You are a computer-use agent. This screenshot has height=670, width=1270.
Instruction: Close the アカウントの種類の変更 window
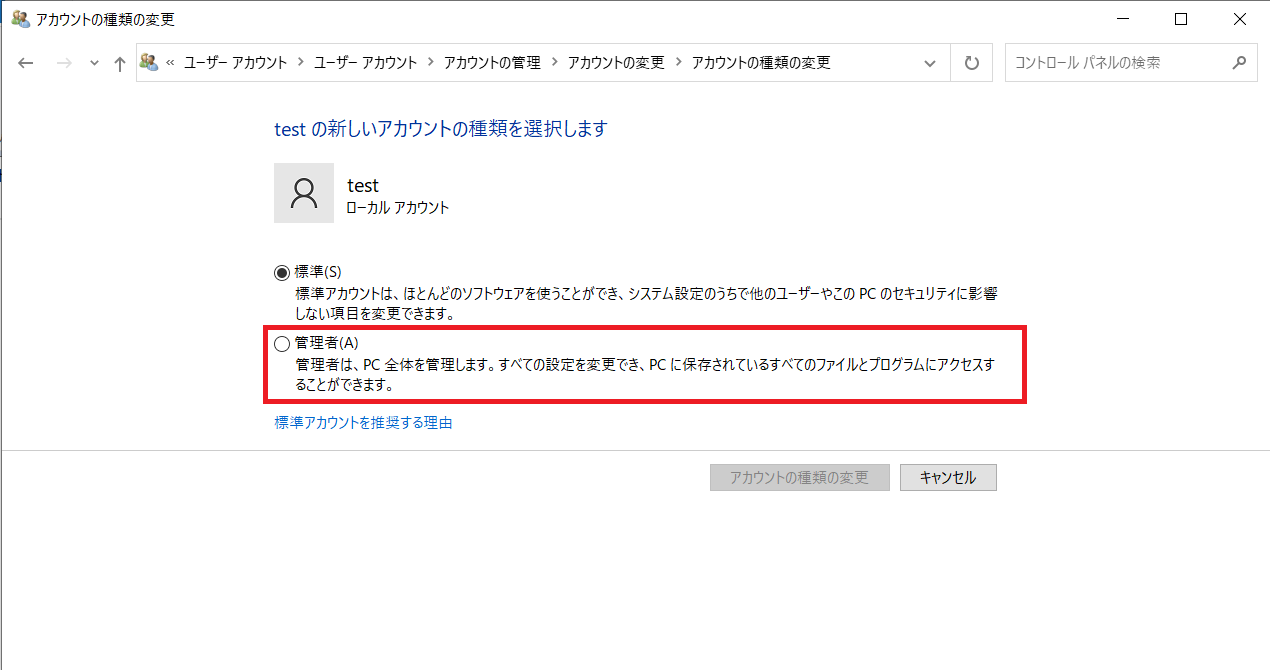tap(1240, 19)
